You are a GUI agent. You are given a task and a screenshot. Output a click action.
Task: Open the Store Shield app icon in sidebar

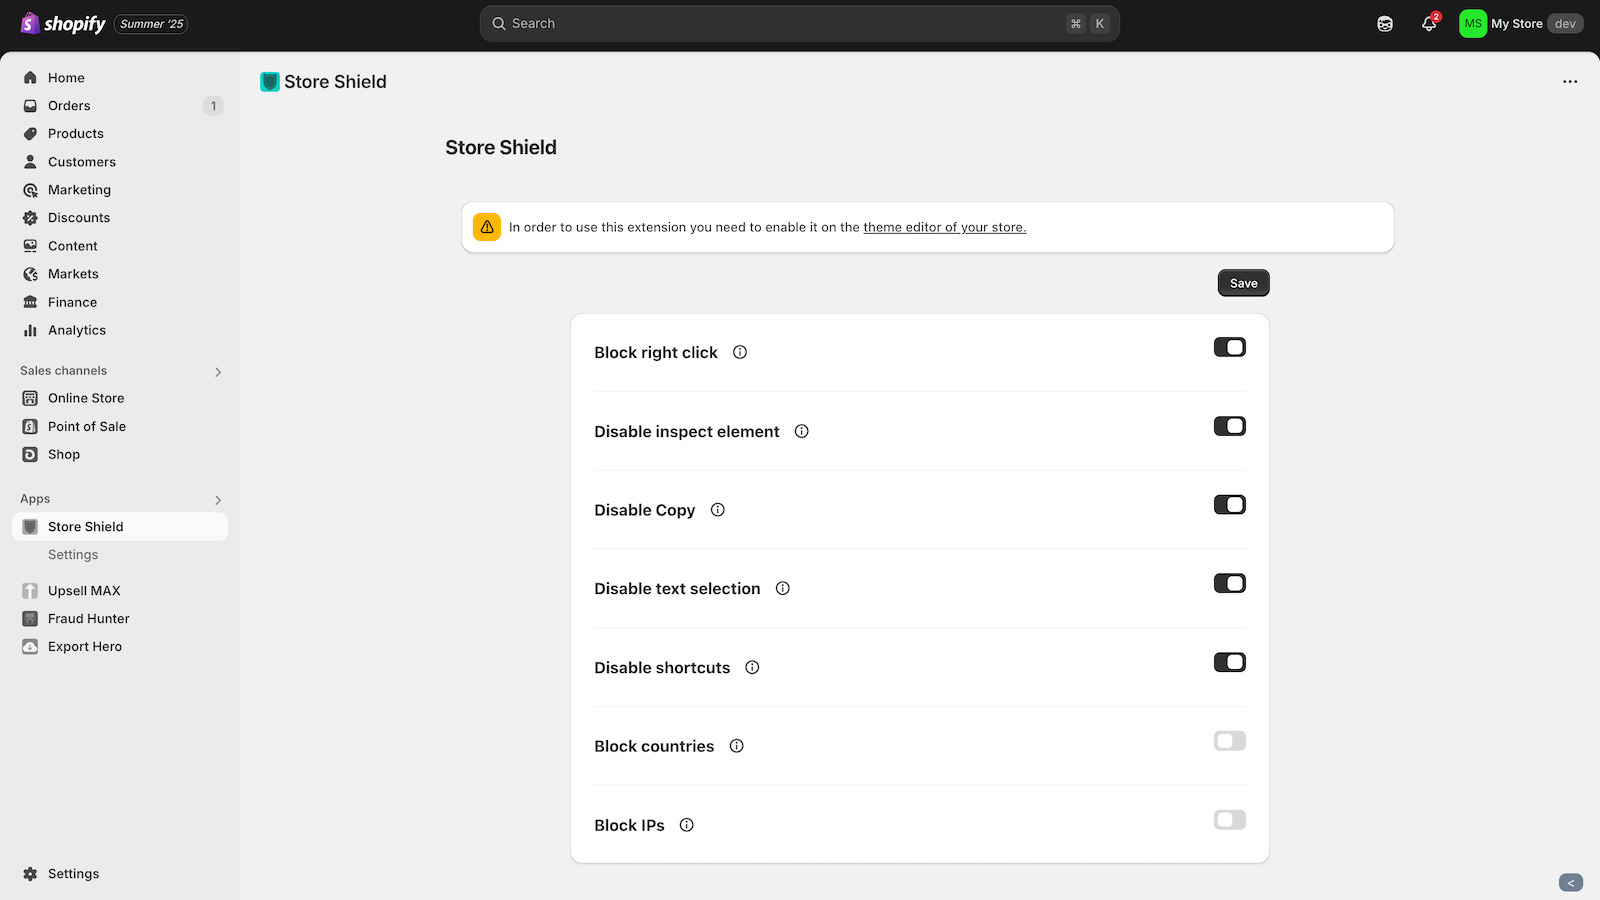pos(29,526)
